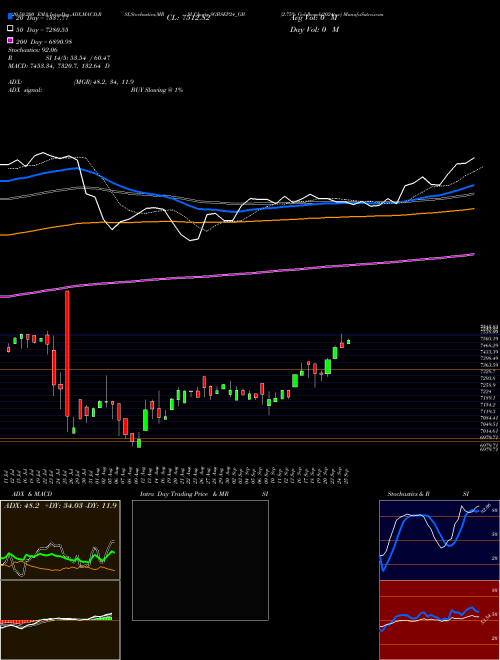The height and width of the screenshot is (660, 500).
Task: Open the red RSI chart panel
Action: pos(439,620)
